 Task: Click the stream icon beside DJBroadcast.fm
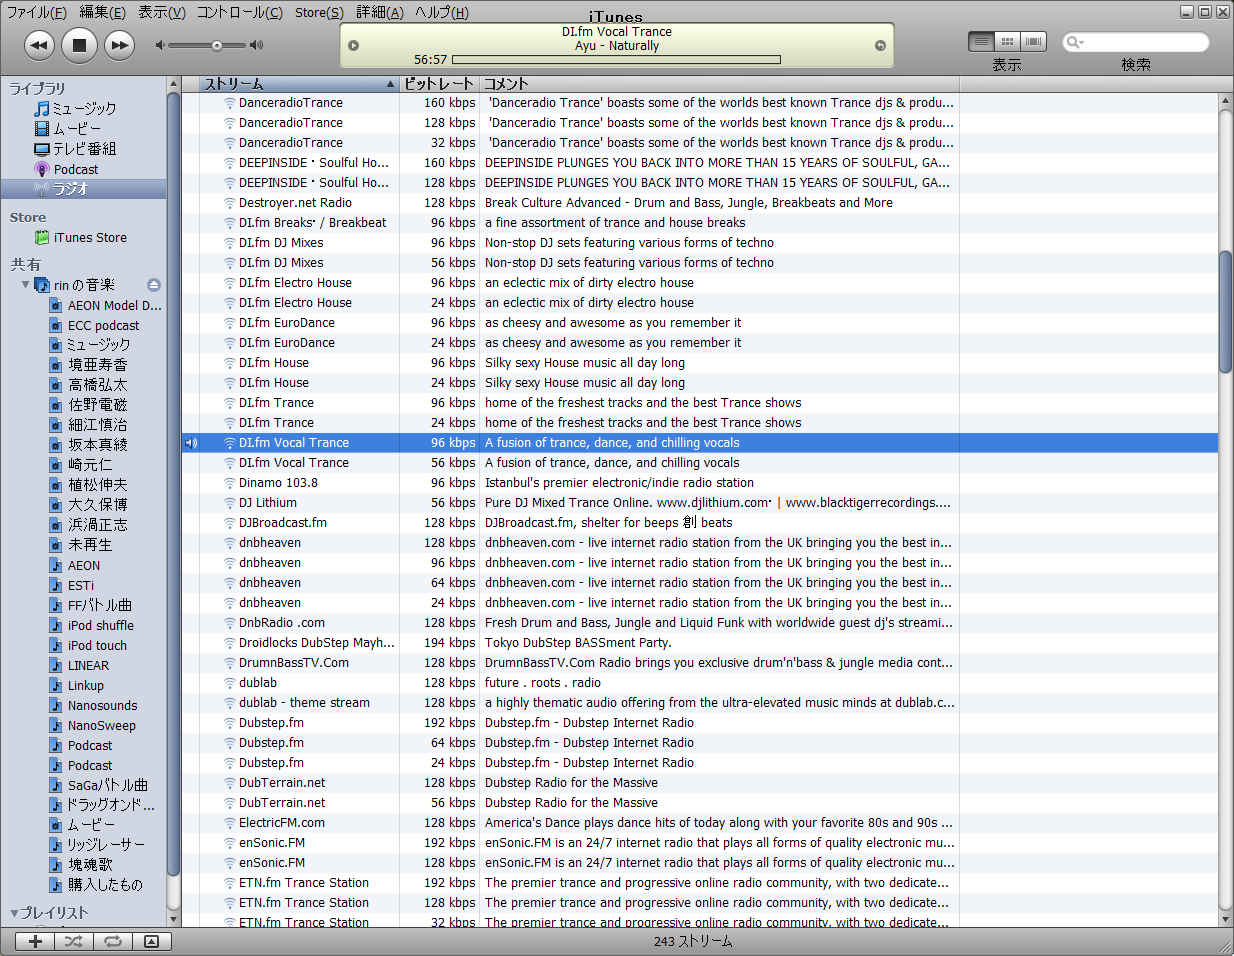click(x=229, y=523)
